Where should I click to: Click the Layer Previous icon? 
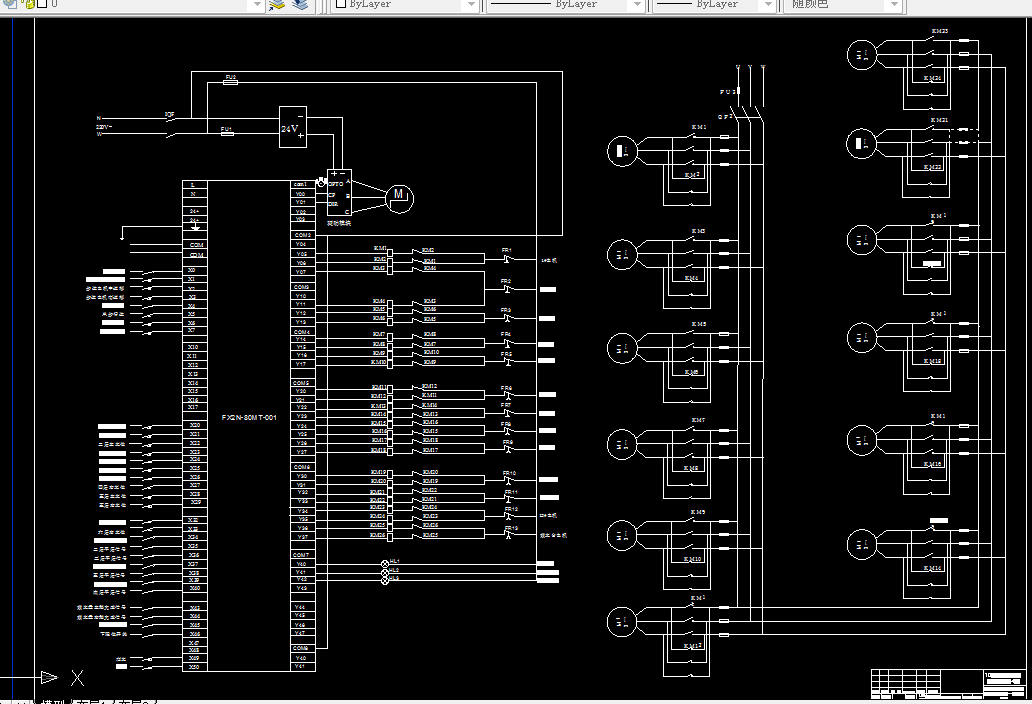click(300, 5)
